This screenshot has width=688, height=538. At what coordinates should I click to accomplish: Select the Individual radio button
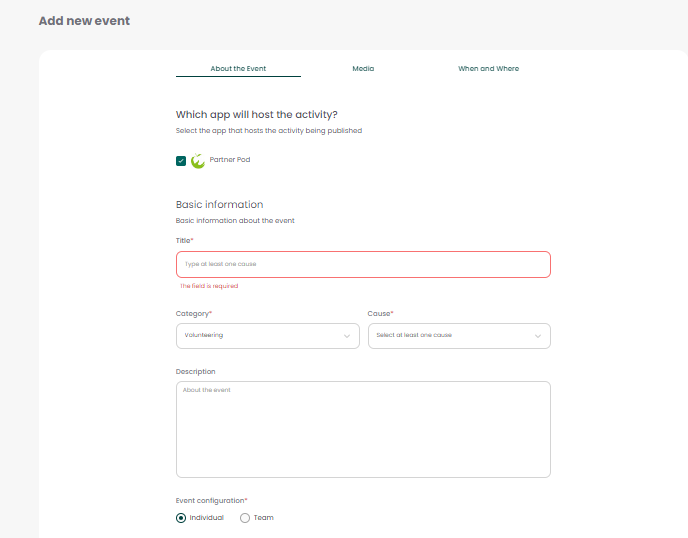point(181,518)
